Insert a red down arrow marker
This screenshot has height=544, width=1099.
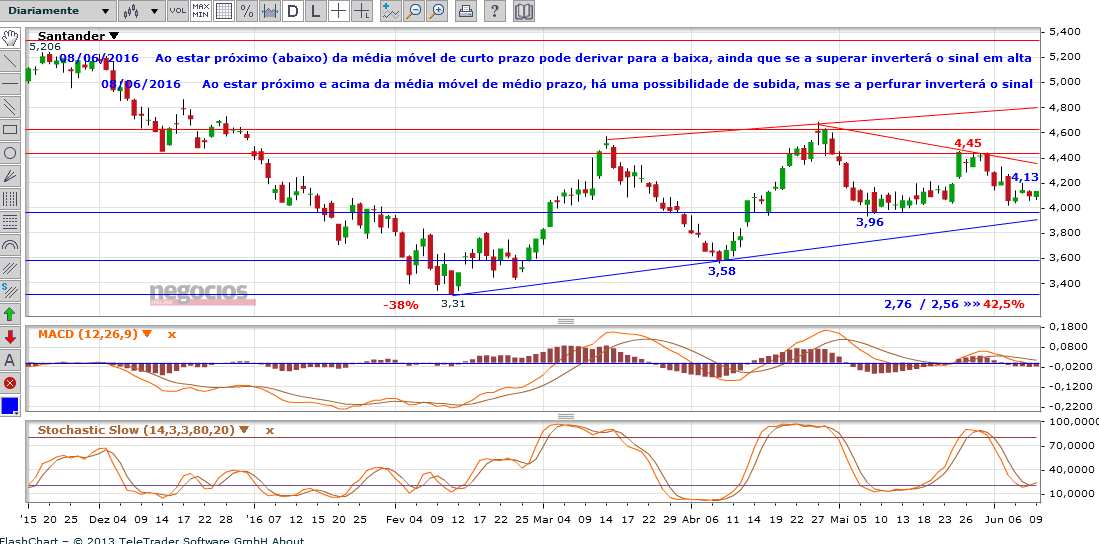pos(11,337)
